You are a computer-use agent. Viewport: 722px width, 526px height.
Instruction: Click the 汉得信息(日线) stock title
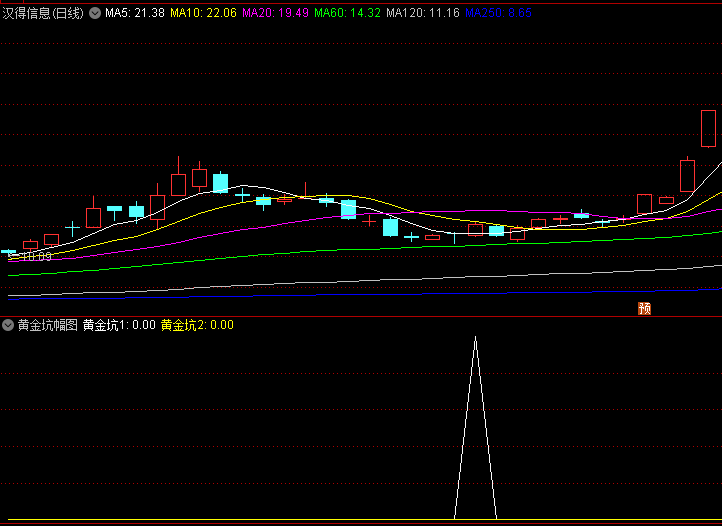pos(44,13)
